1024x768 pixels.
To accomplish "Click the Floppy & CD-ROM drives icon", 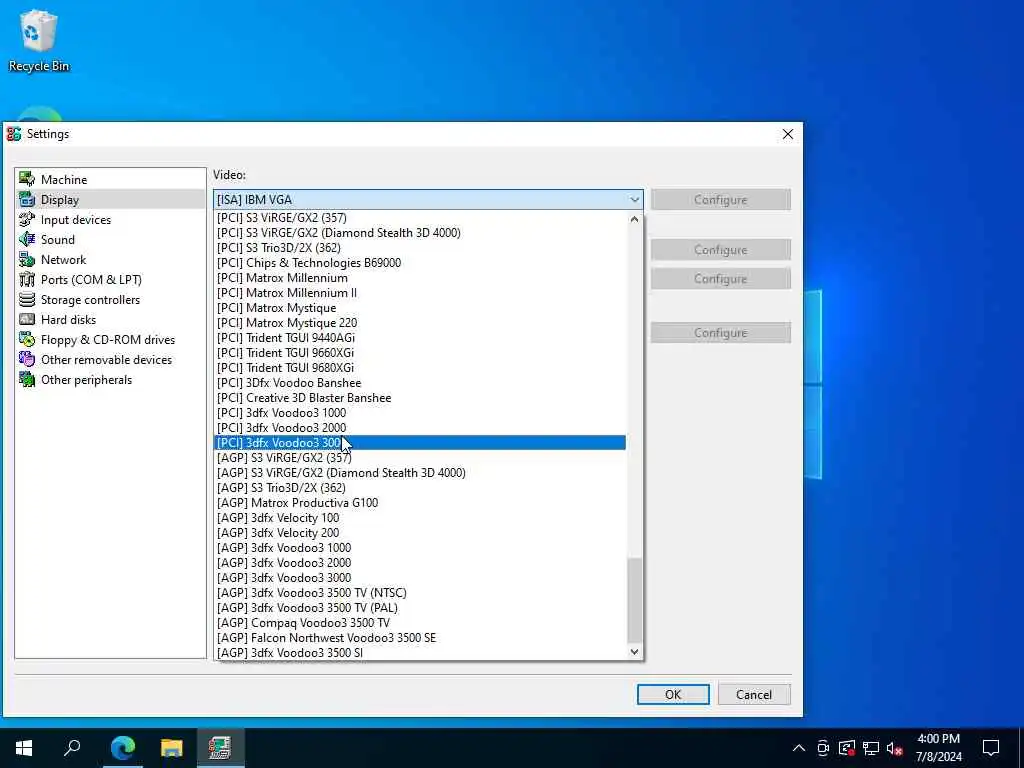I will pos(27,340).
